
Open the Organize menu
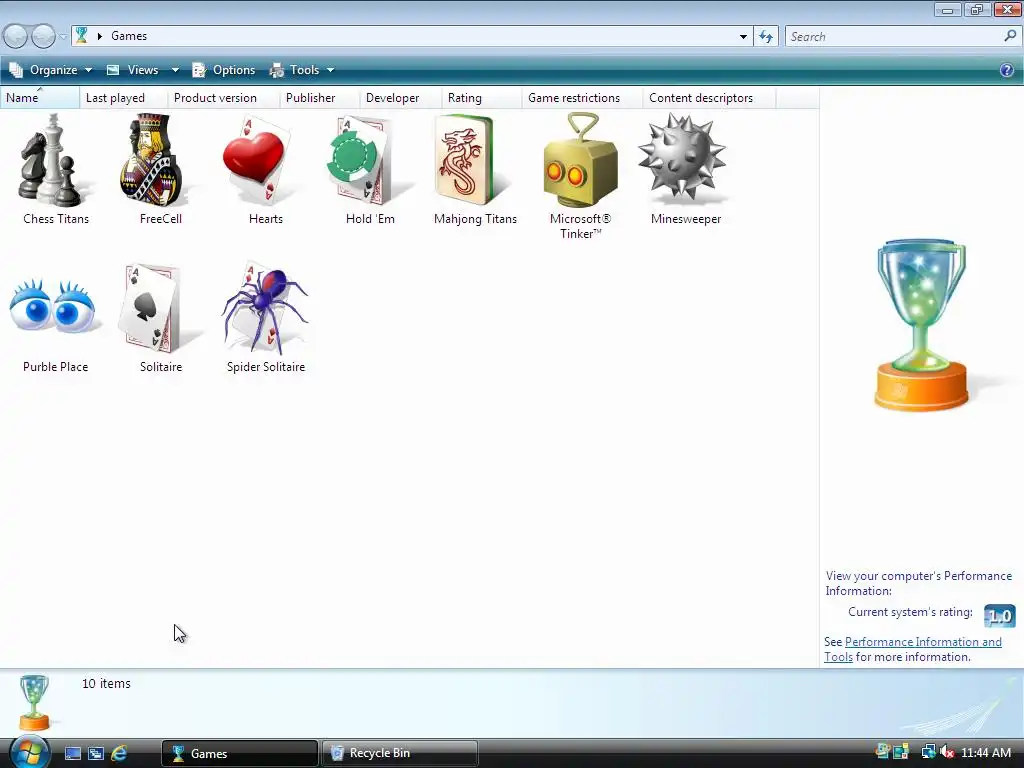point(50,70)
